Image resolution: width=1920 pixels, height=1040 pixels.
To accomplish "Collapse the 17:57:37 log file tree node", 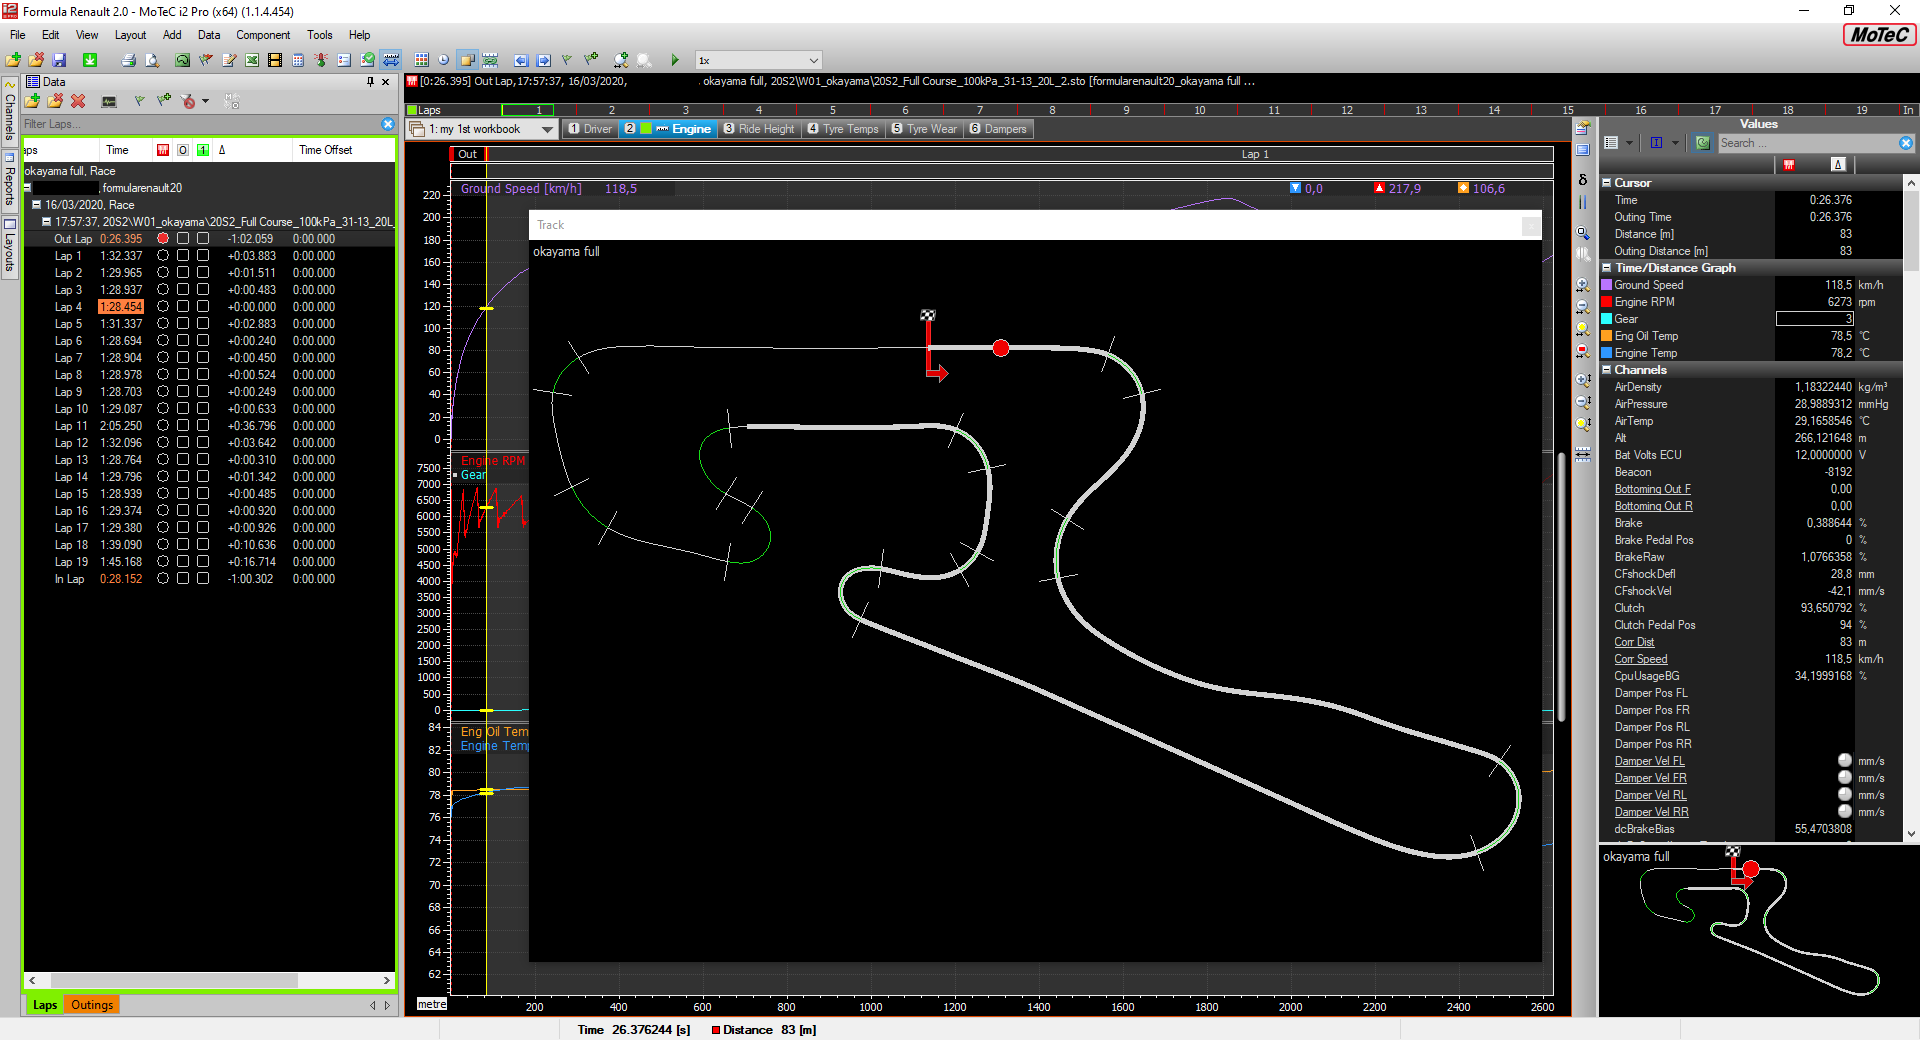I will 46,222.
